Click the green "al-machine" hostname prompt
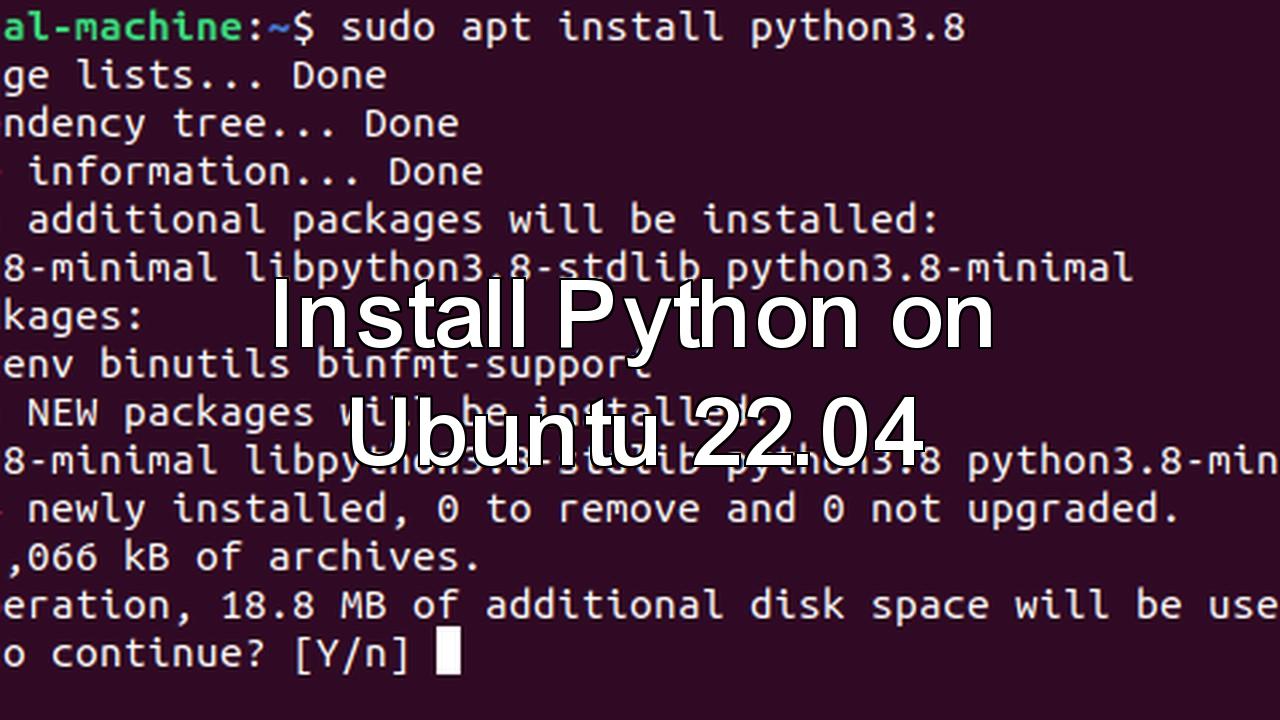The height and width of the screenshot is (720, 1280). (x=120, y=27)
